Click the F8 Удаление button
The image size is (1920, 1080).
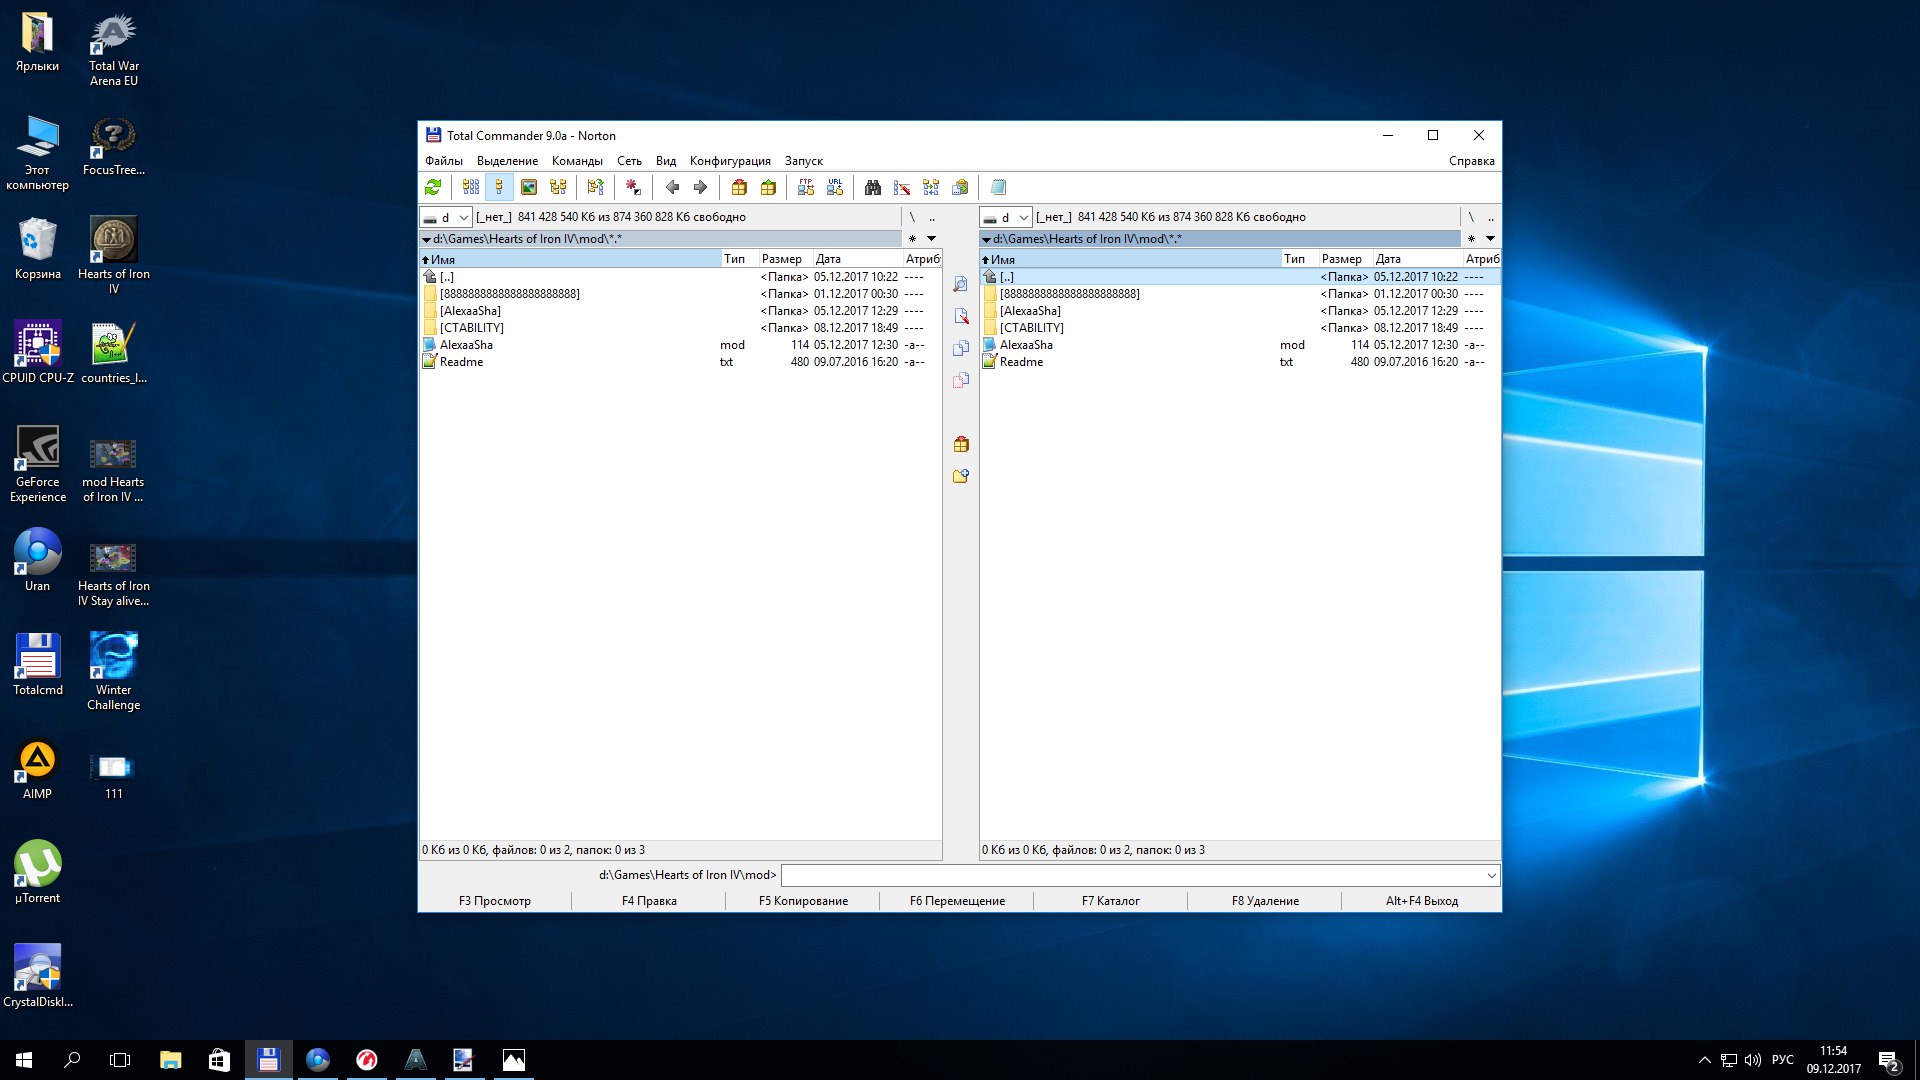[1265, 901]
